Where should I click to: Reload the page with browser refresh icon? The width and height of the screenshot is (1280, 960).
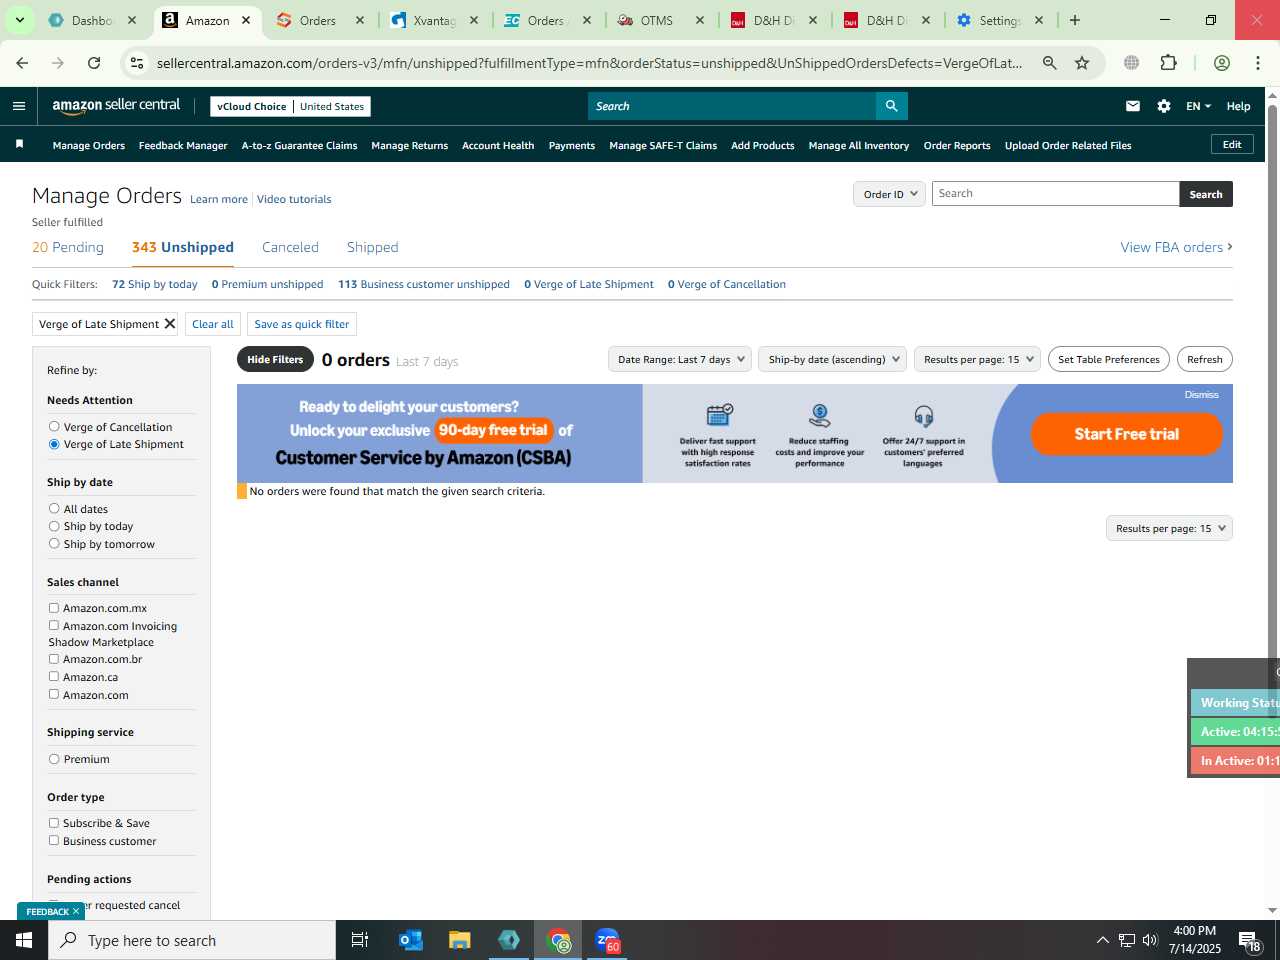94,63
